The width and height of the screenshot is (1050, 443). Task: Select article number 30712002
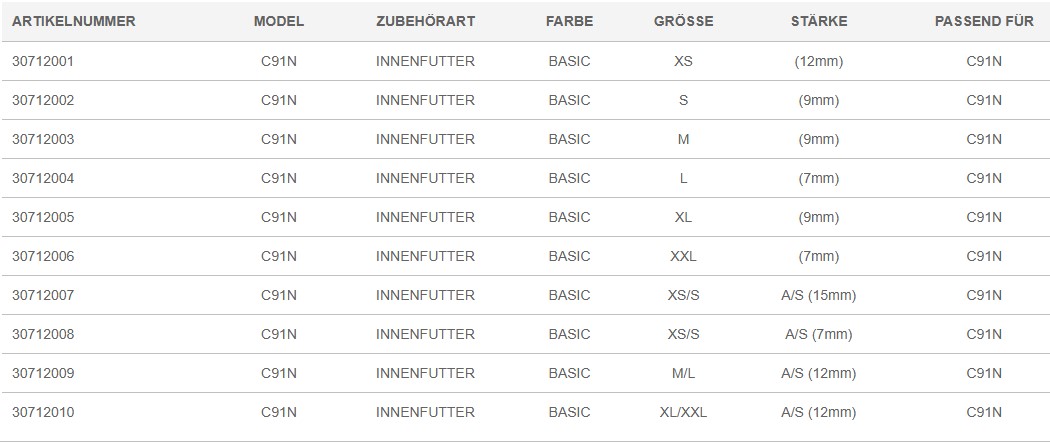click(x=43, y=100)
